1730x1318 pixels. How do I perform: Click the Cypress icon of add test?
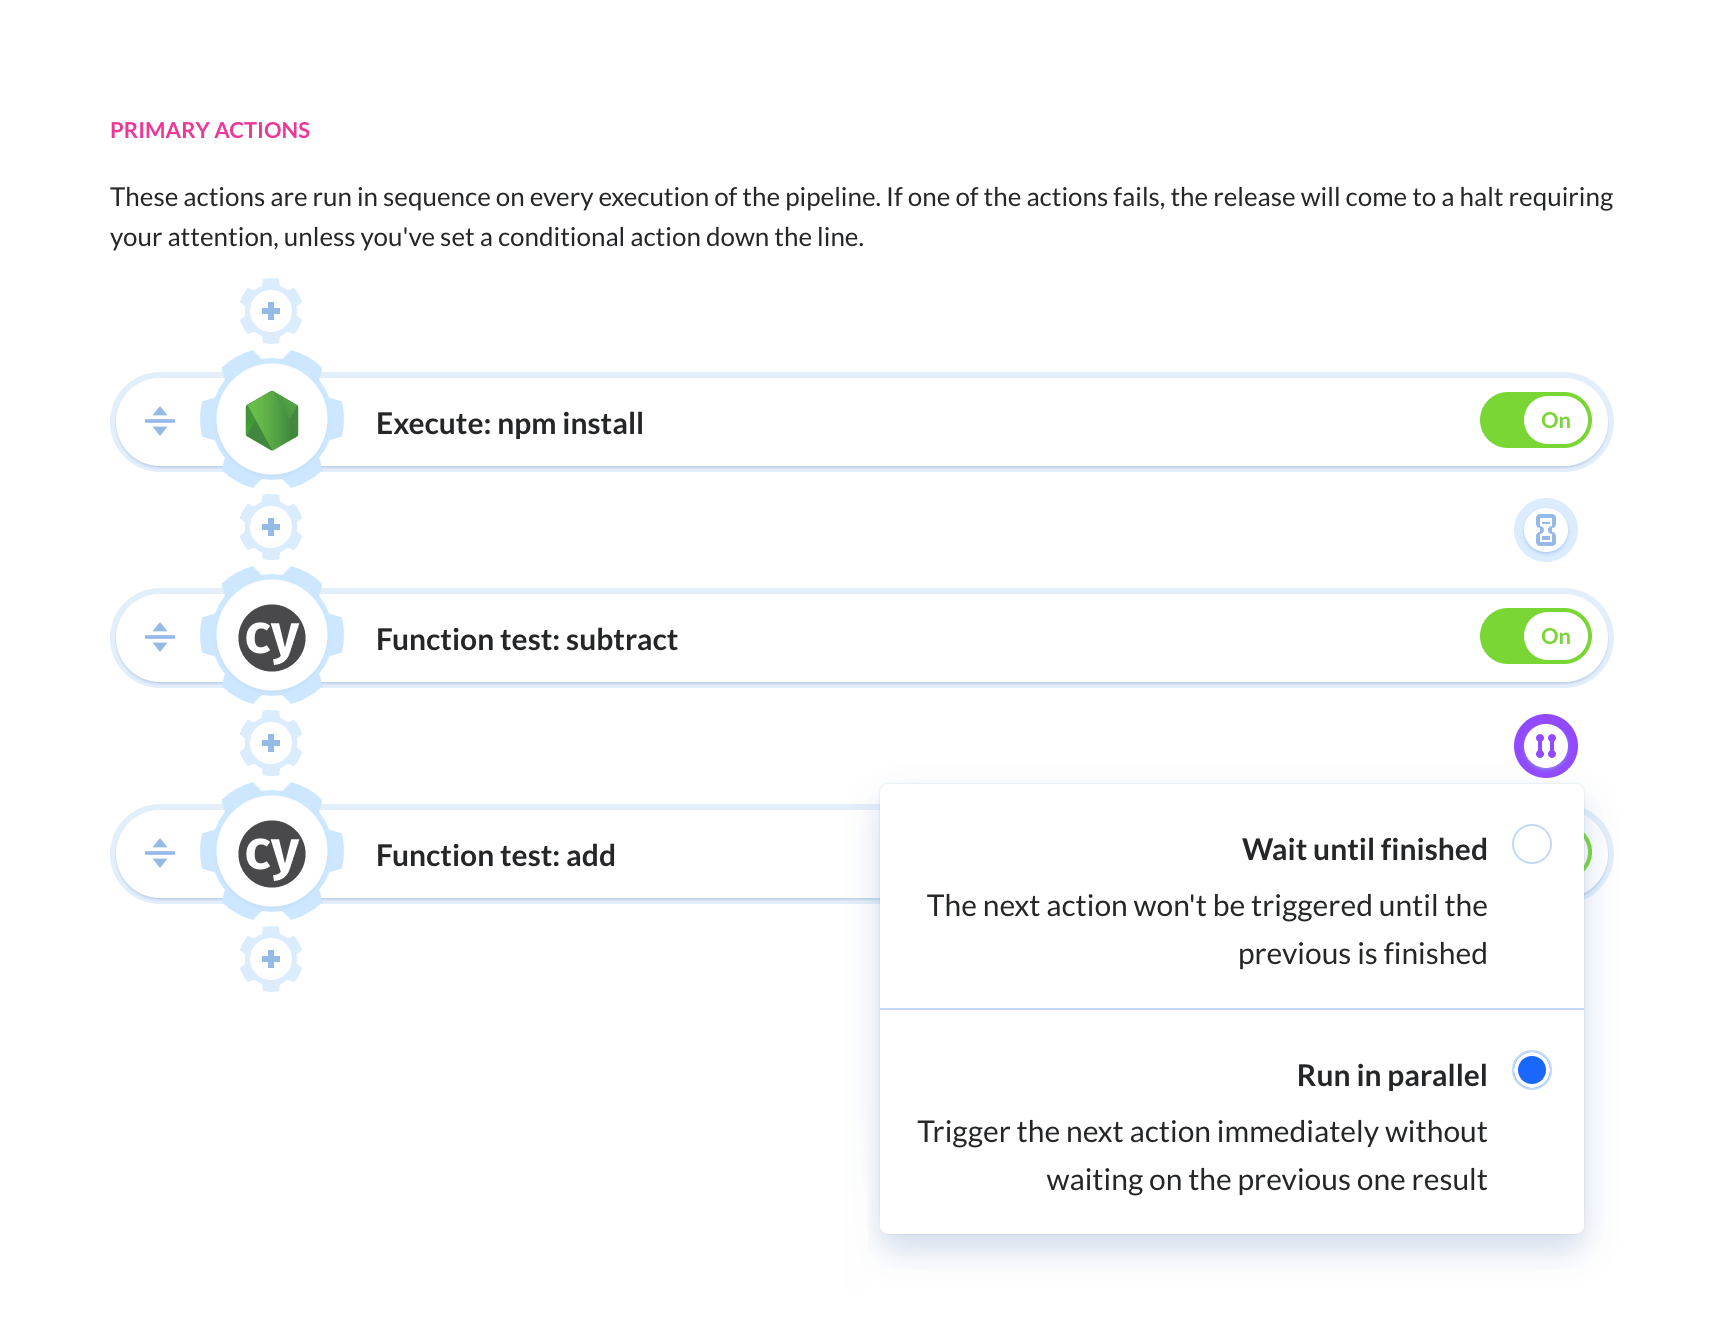pos(272,853)
